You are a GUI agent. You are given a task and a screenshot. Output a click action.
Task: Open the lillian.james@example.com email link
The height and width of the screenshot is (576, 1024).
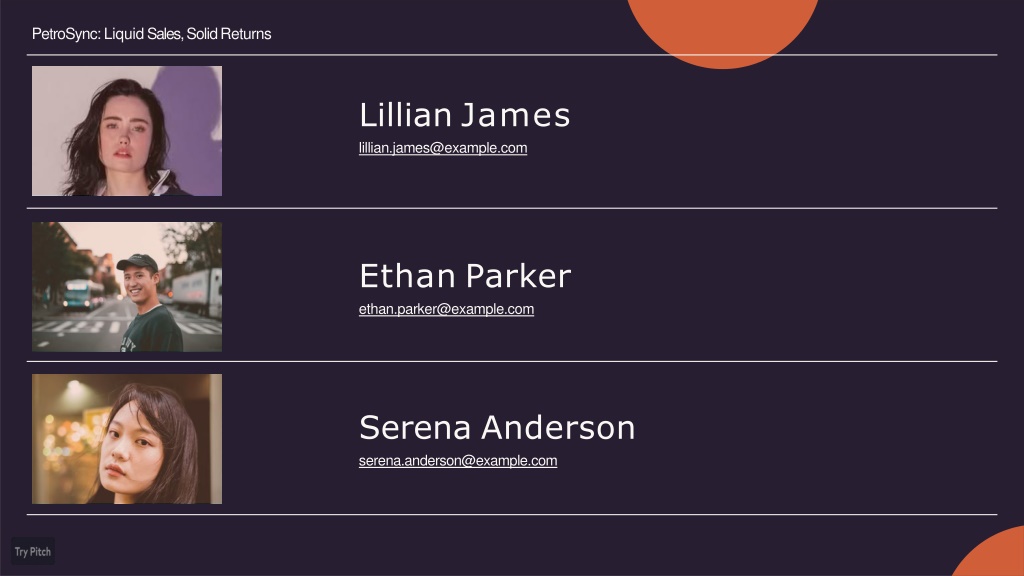[443, 148]
